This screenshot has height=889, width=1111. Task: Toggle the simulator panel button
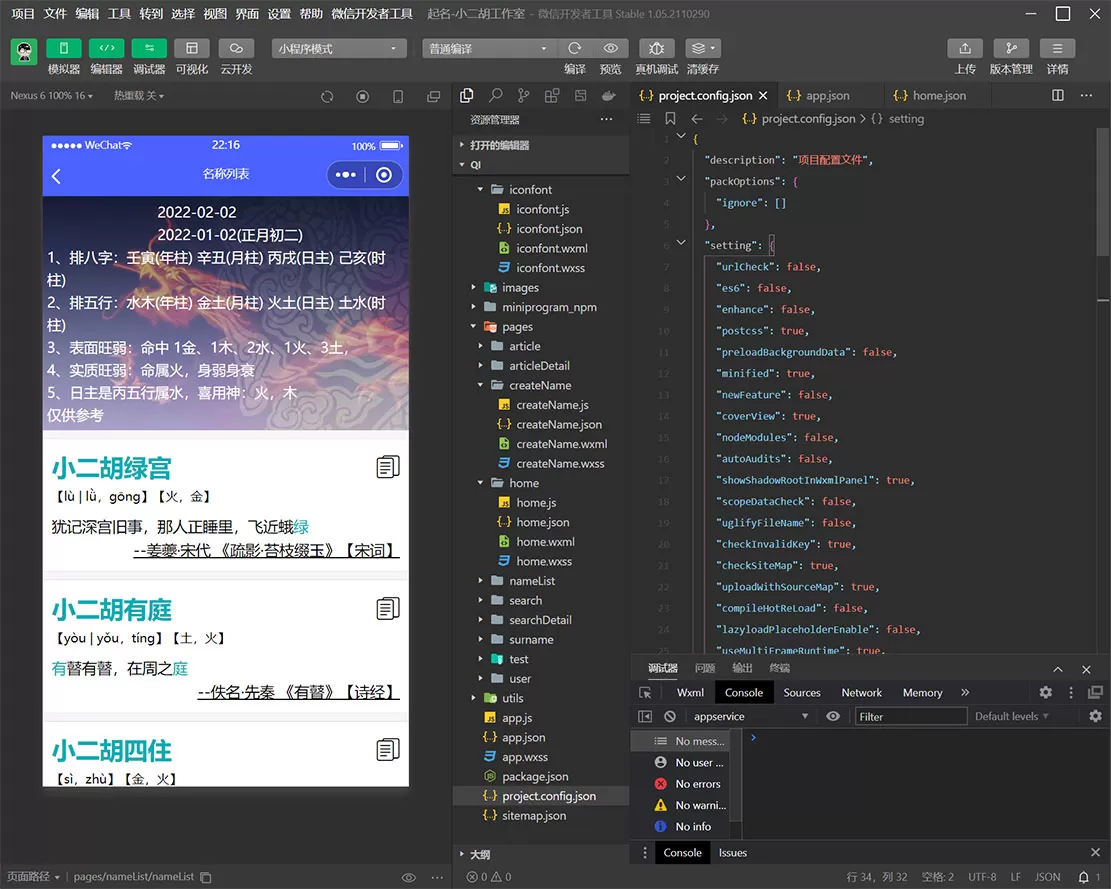click(64, 48)
